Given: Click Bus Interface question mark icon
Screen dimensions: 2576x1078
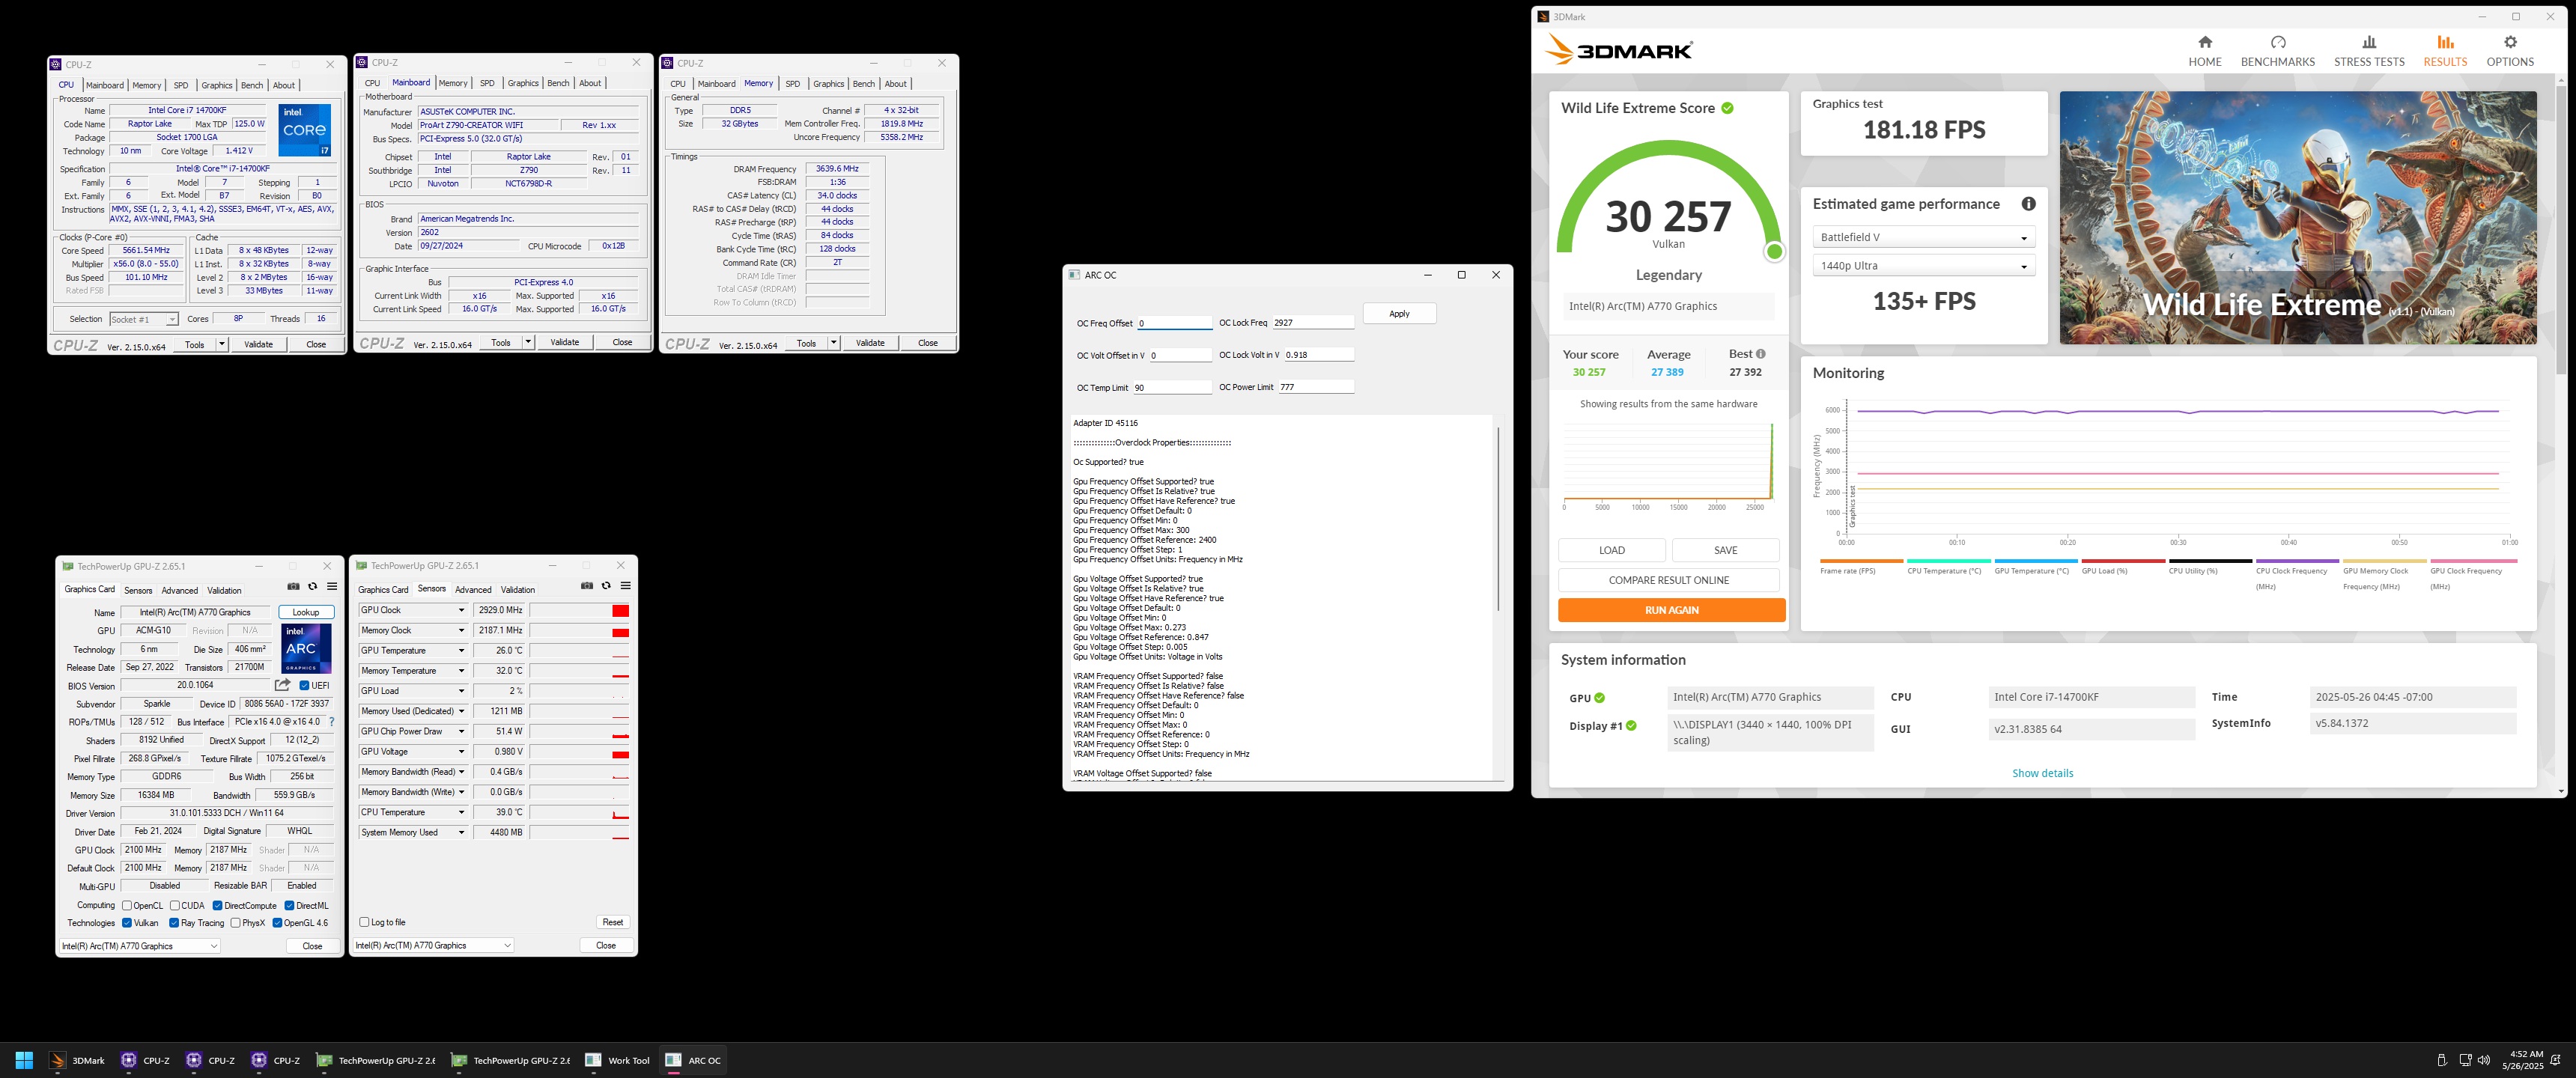Looking at the screenshot, I should [331, 722].
